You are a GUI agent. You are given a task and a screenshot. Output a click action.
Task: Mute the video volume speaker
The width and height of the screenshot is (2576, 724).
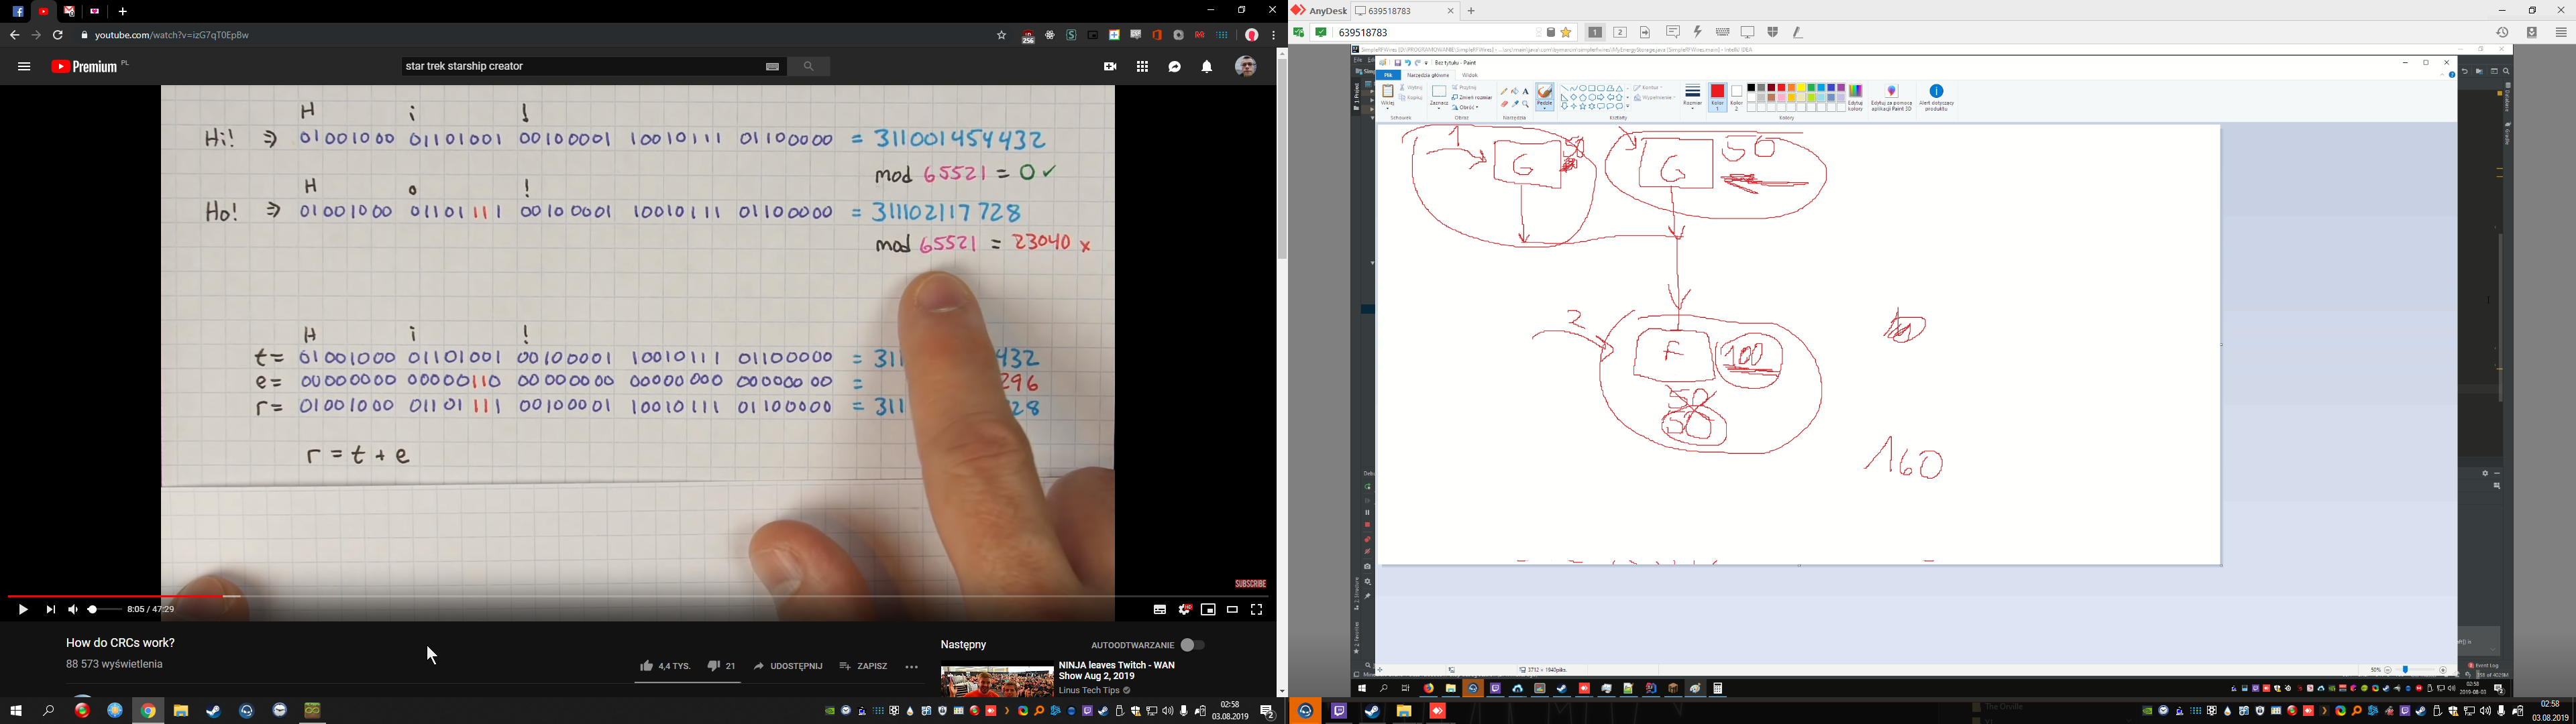[73, 609]
